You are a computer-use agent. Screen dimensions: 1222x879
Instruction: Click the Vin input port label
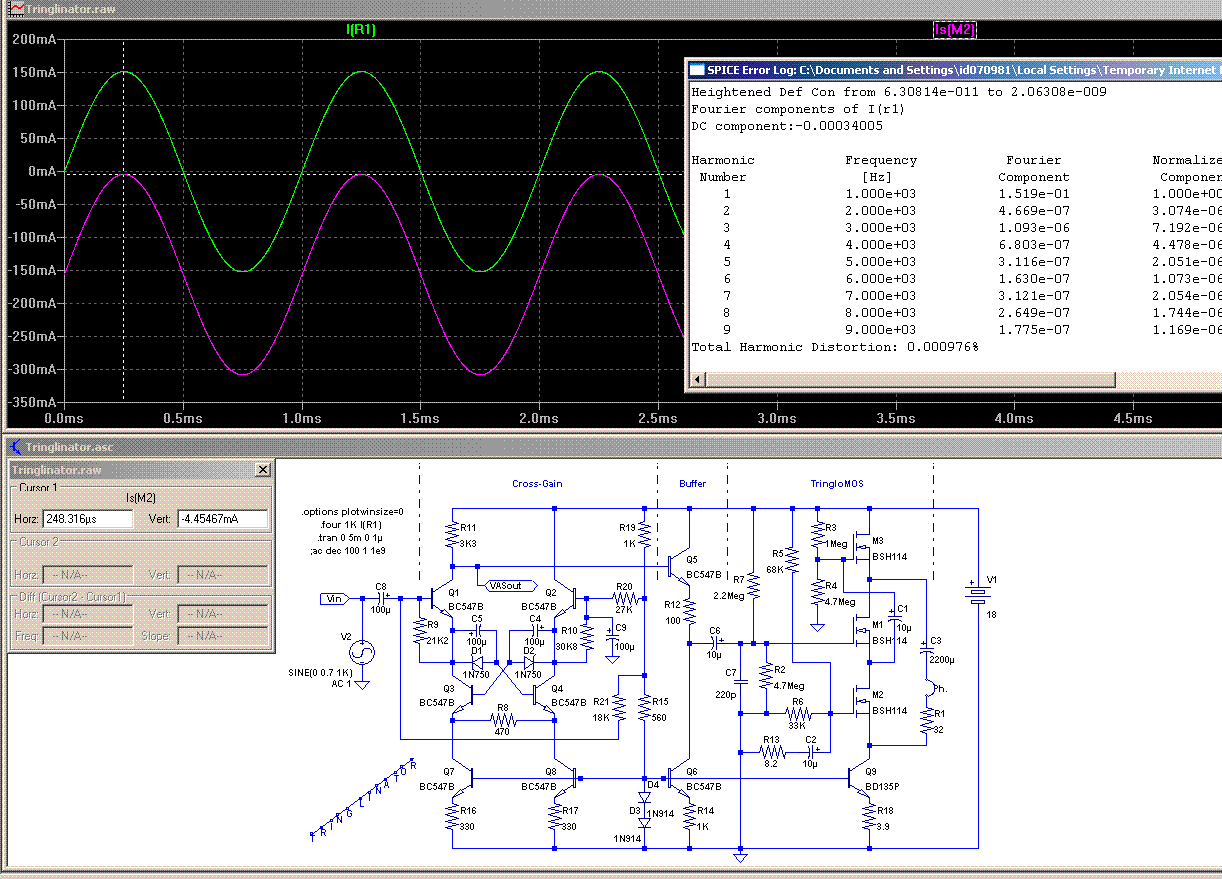(x=333, y=598)
